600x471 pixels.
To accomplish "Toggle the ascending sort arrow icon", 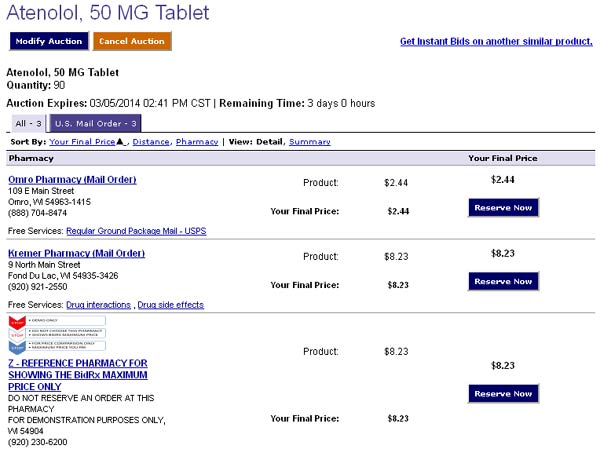I will point(120,142).
